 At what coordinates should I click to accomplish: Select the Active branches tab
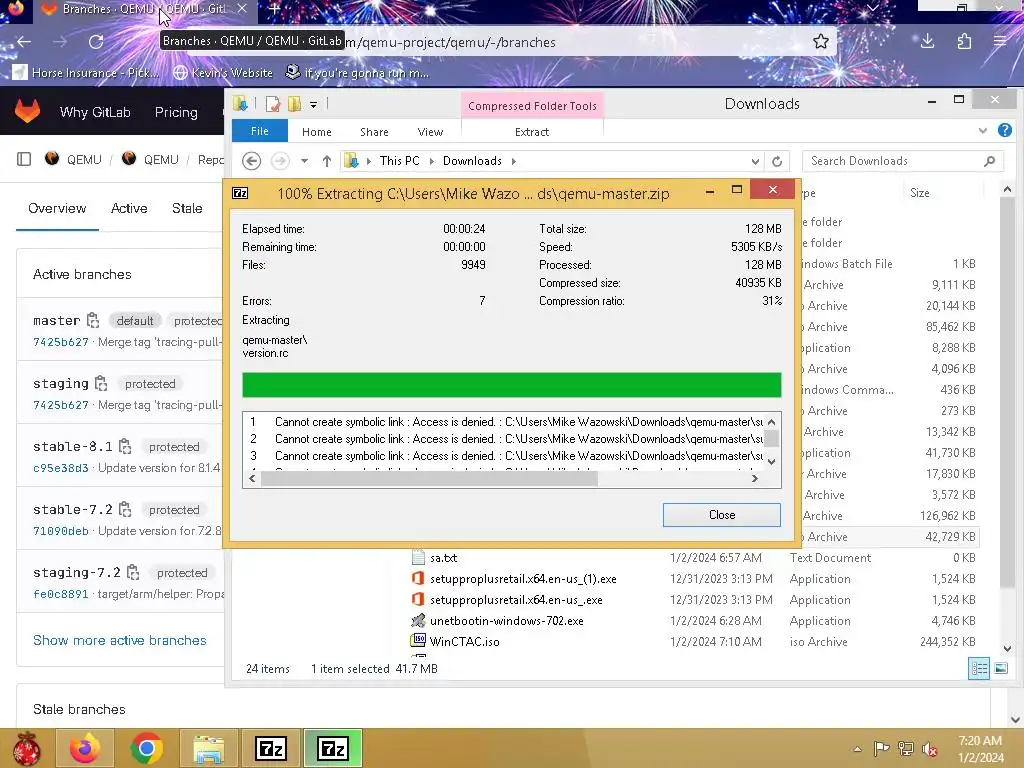point(129,208)
